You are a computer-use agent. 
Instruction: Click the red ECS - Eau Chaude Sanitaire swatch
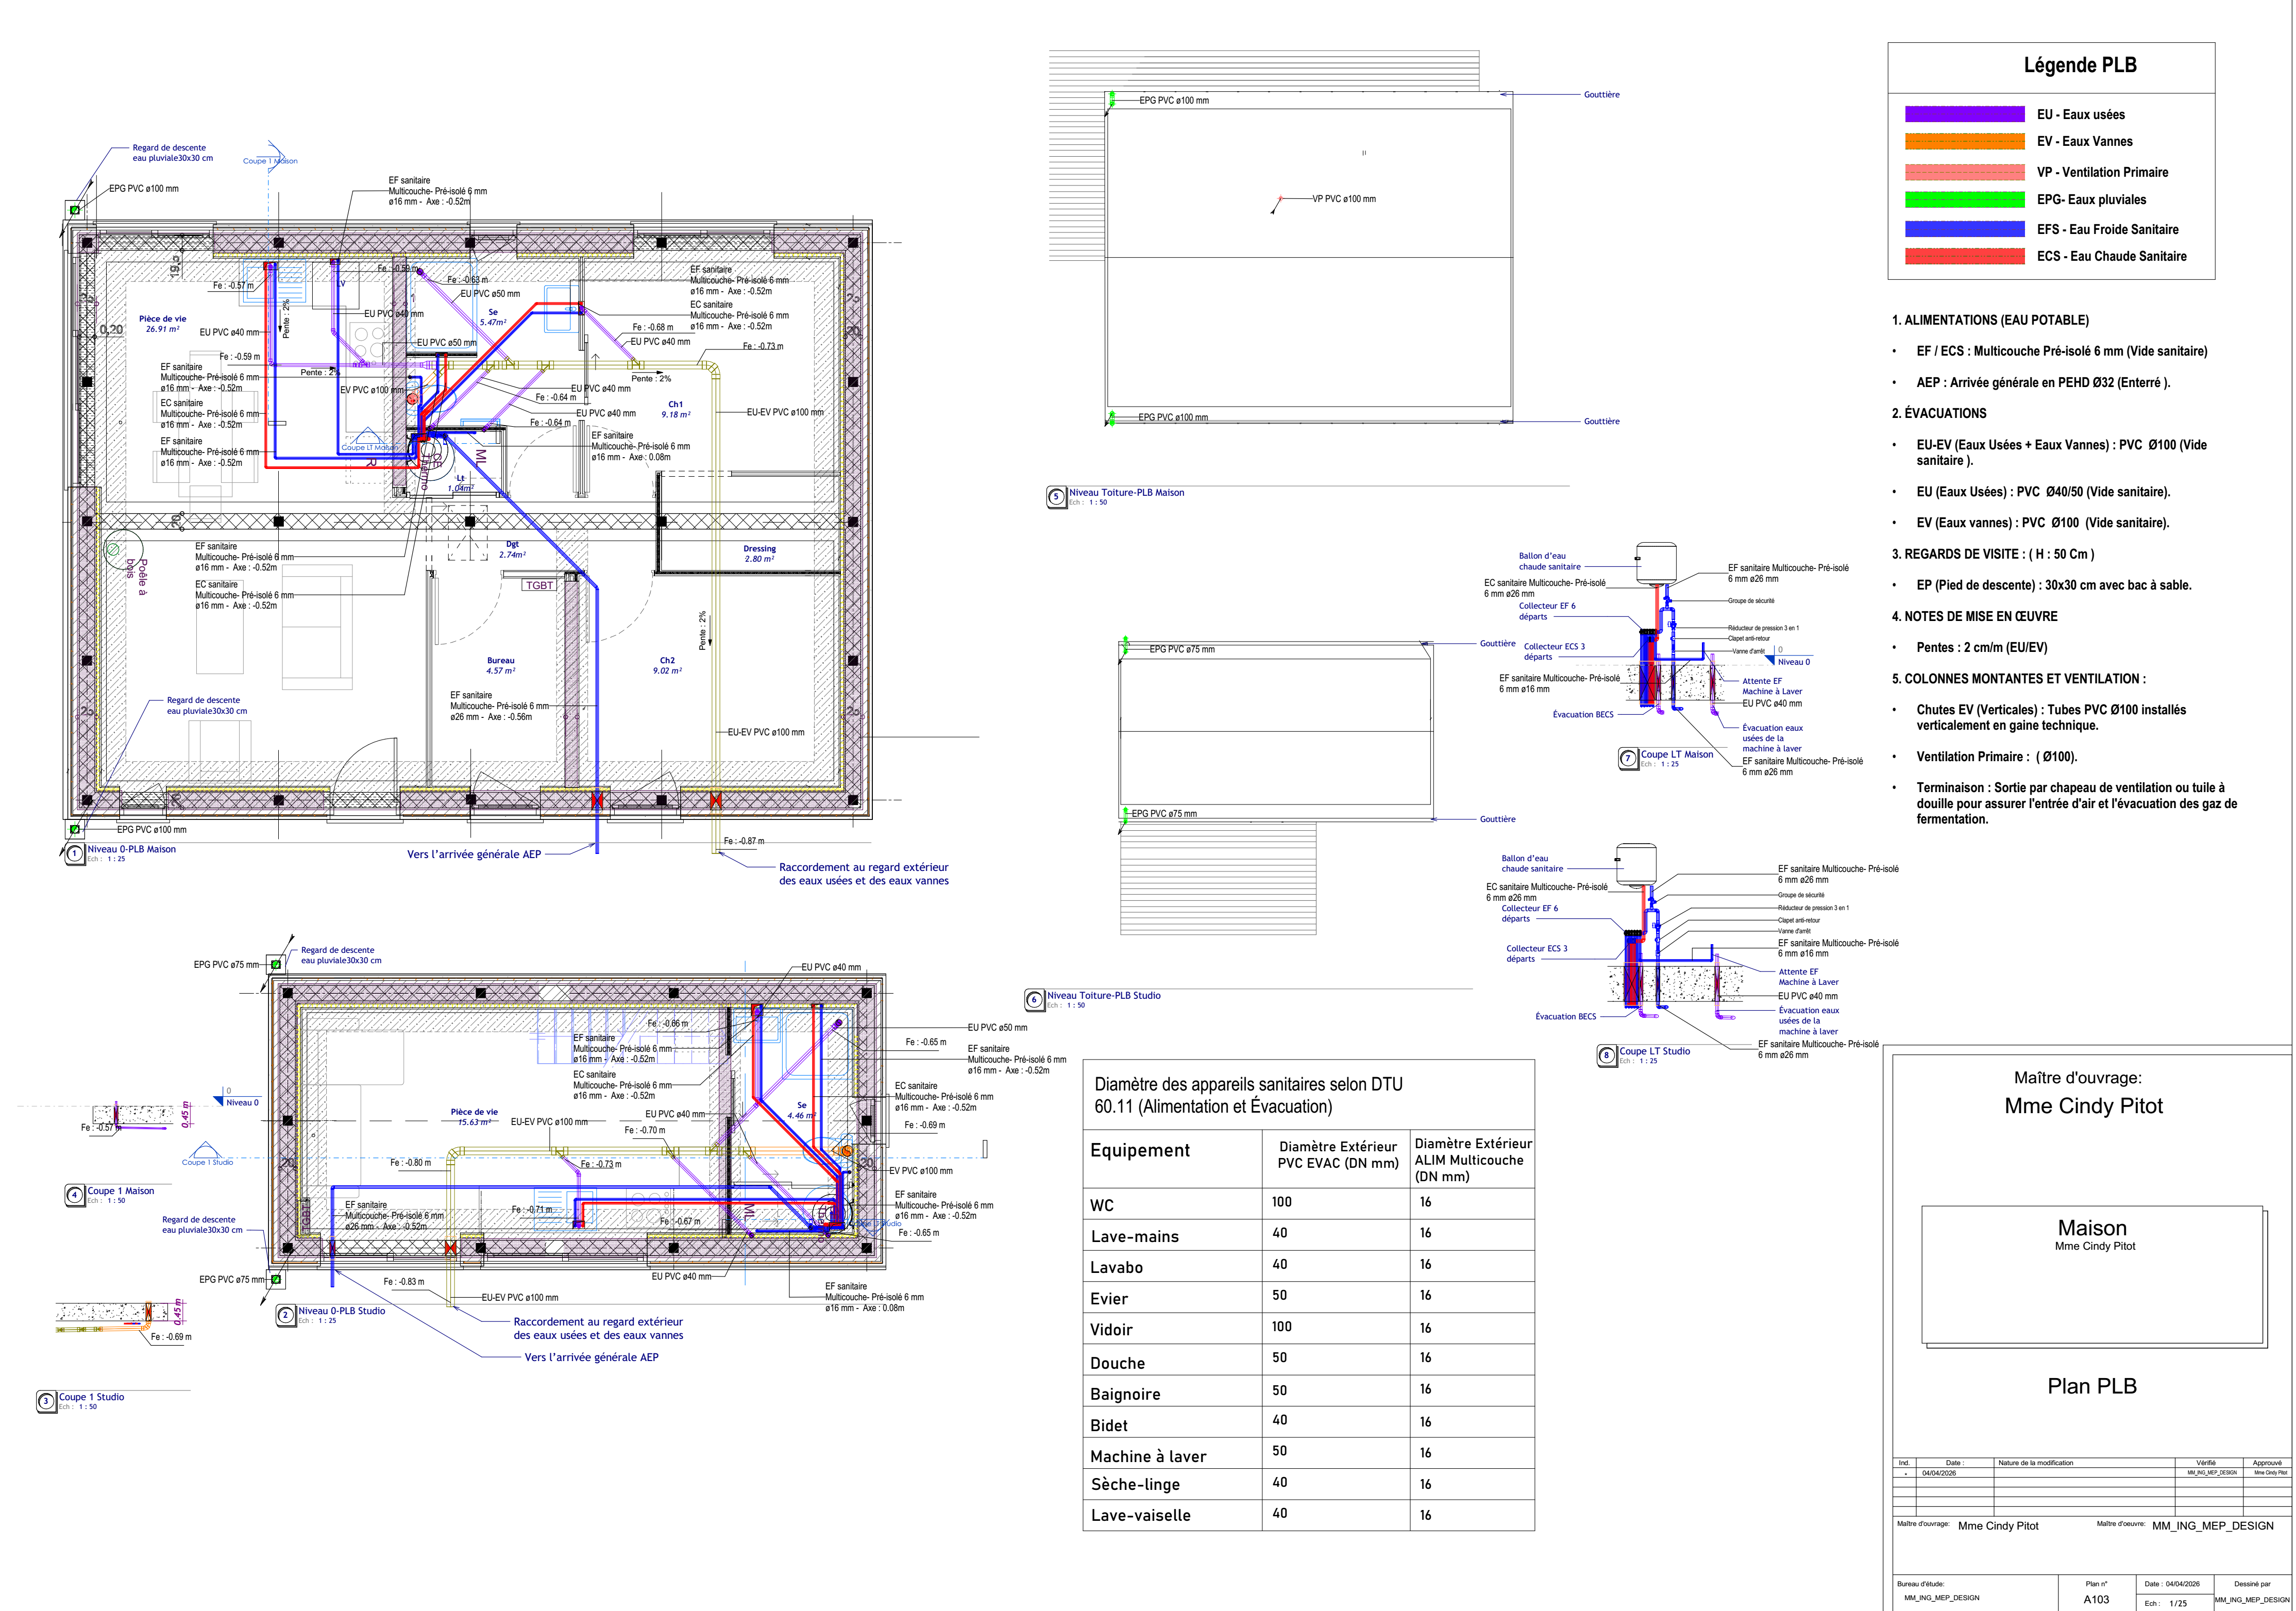(1964, 256)
